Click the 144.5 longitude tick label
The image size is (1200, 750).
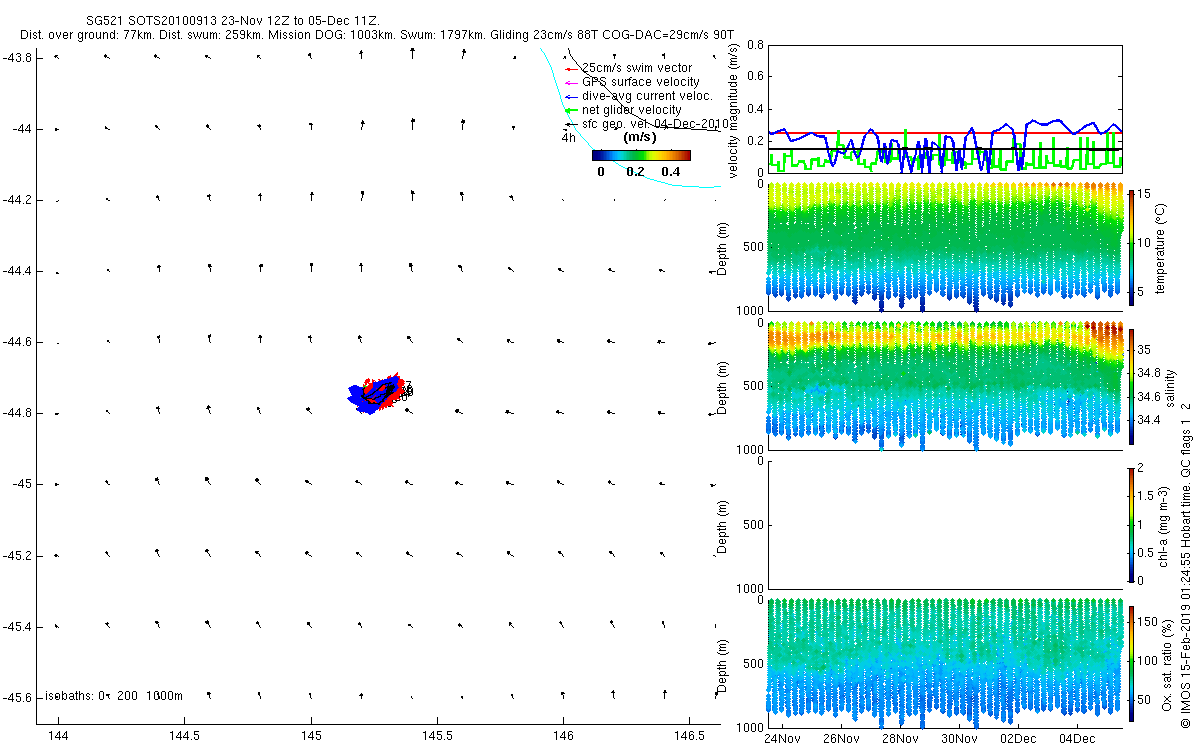click(x=184, y=736)
